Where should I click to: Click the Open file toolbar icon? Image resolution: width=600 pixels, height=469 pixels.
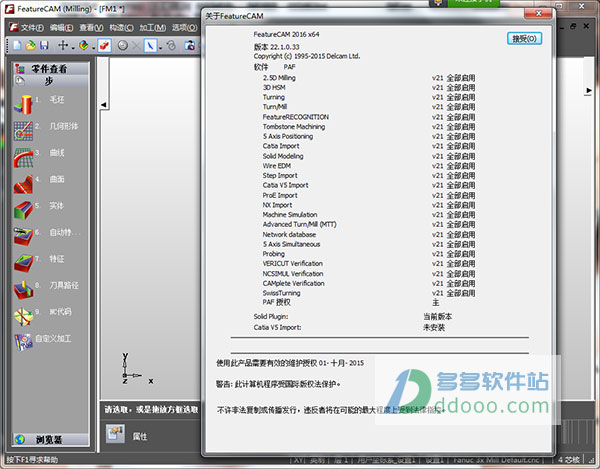pyautogui.click(x=31, y=46)
